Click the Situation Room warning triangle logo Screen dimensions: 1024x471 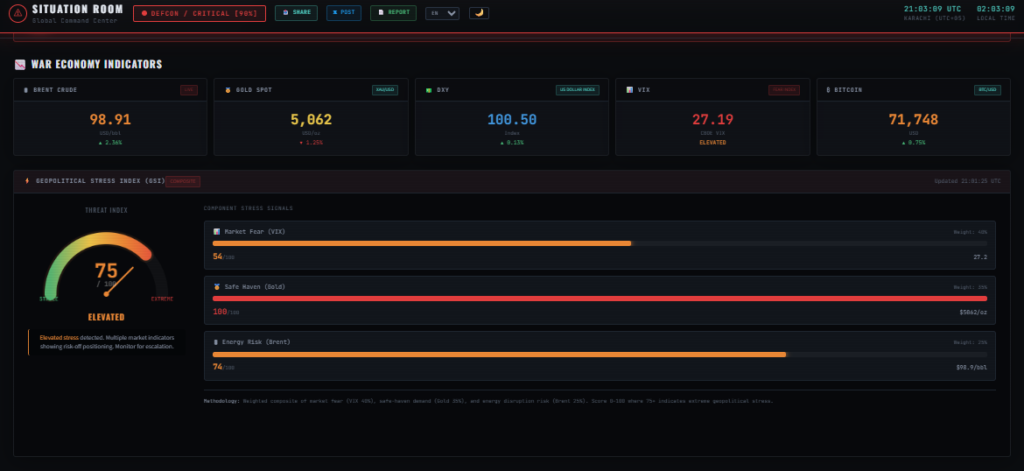click(17, 13)
